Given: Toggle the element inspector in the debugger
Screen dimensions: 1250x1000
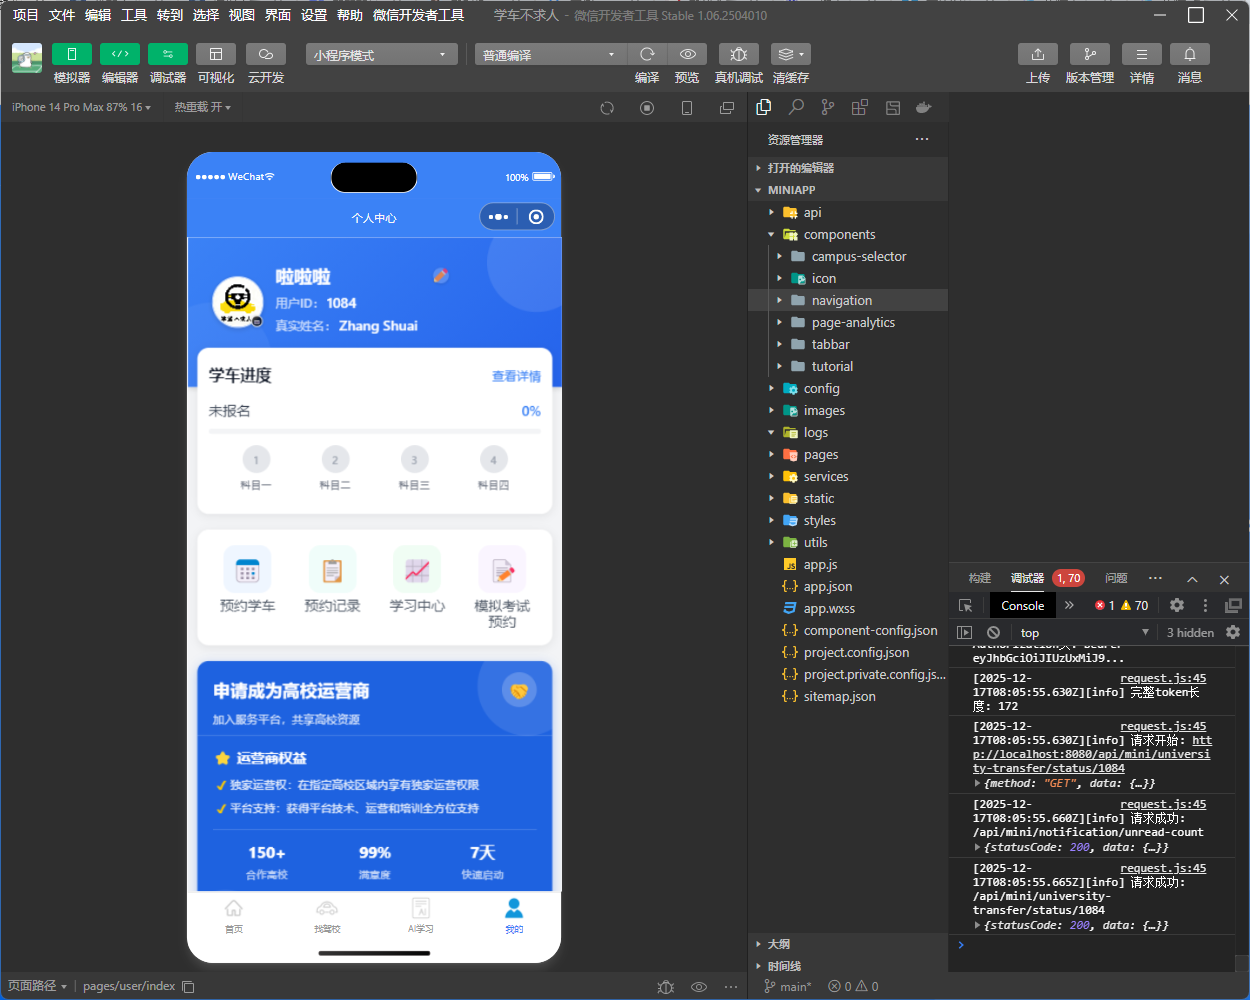Looking at the screenshot, I should pyautogui.click(x=965, y=605).
